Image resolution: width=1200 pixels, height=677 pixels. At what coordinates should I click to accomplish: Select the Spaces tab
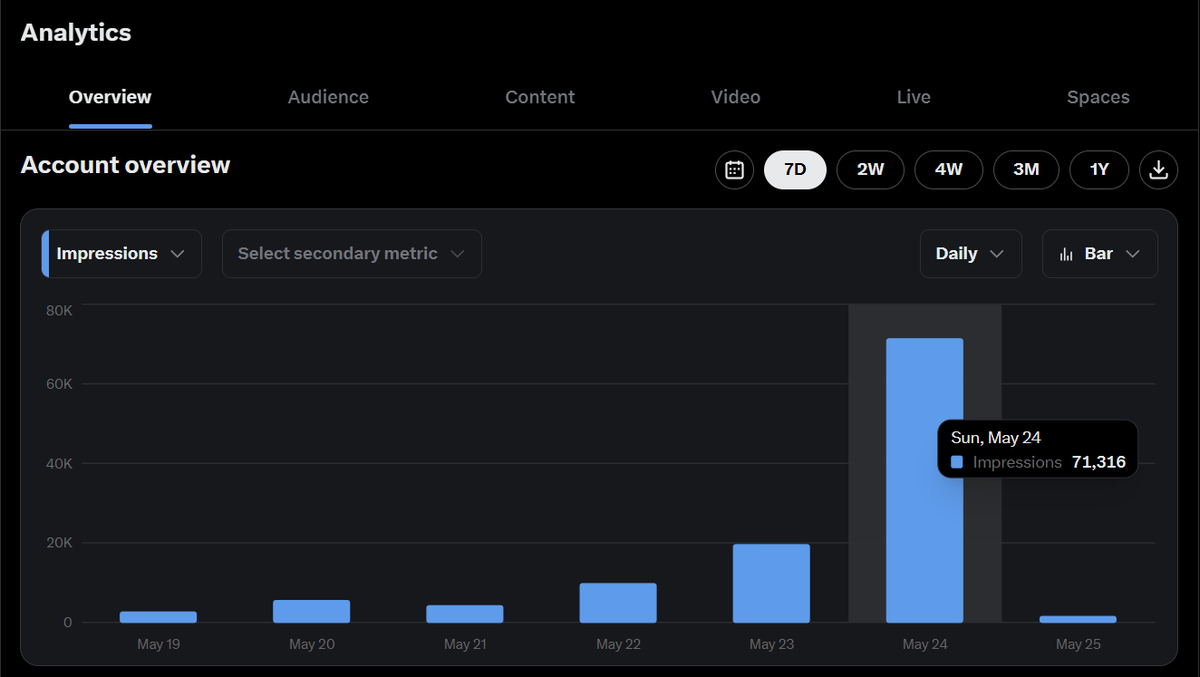(1098, 97)
